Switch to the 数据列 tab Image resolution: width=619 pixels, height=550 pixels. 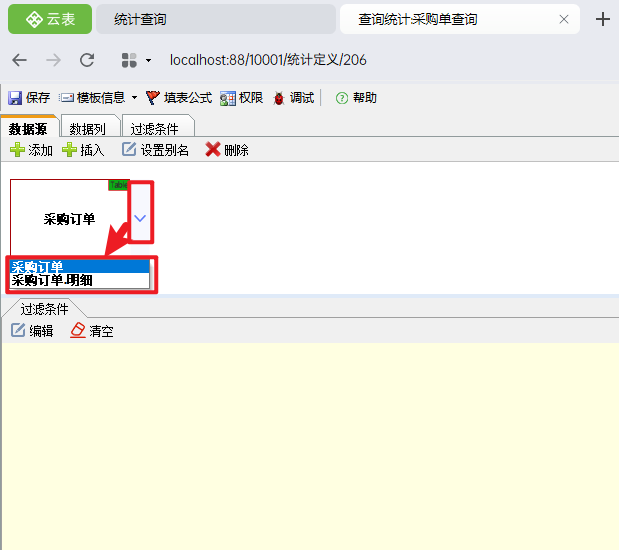(90, 129)
